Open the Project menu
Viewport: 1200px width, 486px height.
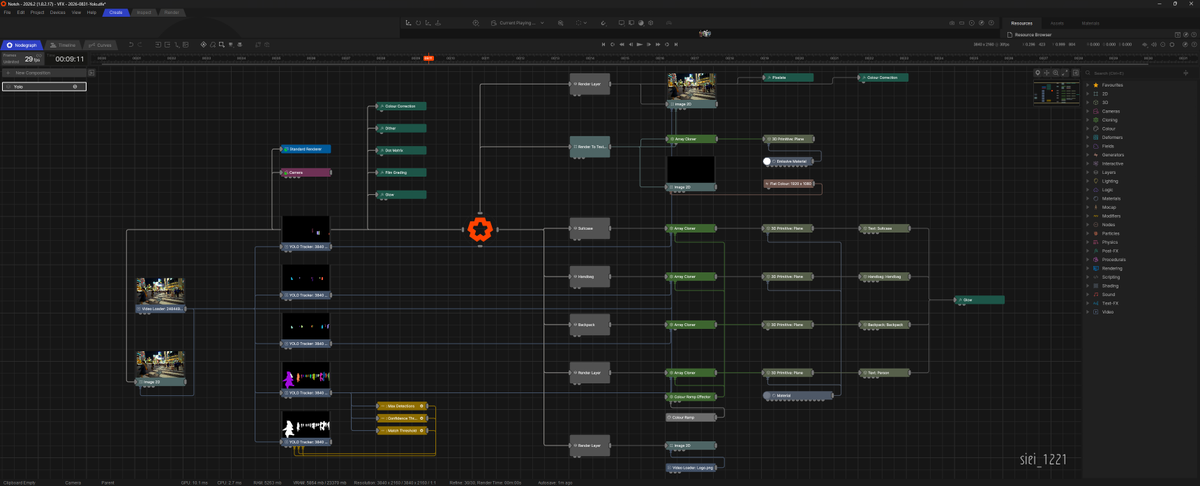click(37, 12)
